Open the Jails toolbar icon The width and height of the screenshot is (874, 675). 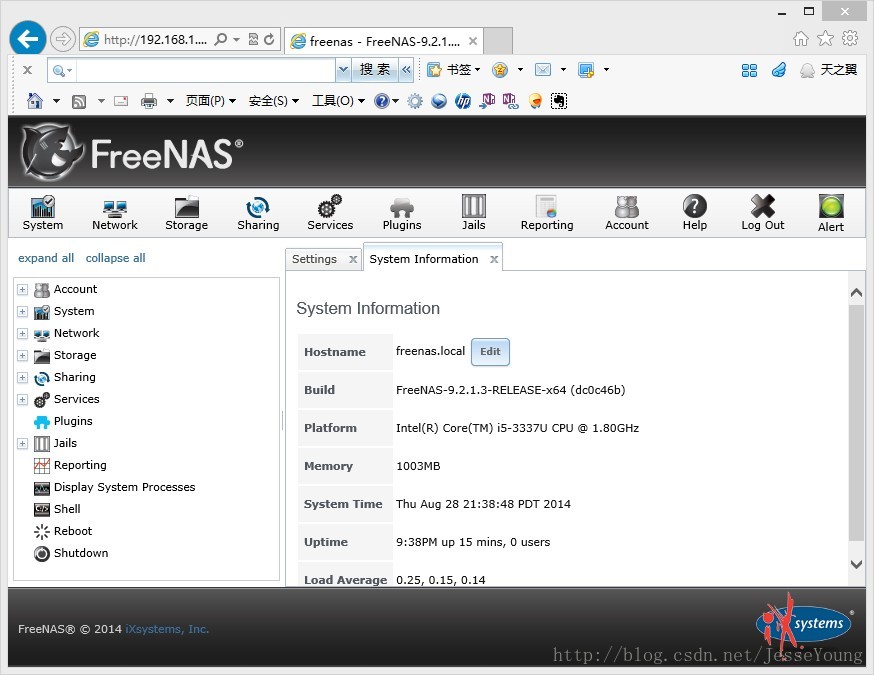click(x=473, y=213)
